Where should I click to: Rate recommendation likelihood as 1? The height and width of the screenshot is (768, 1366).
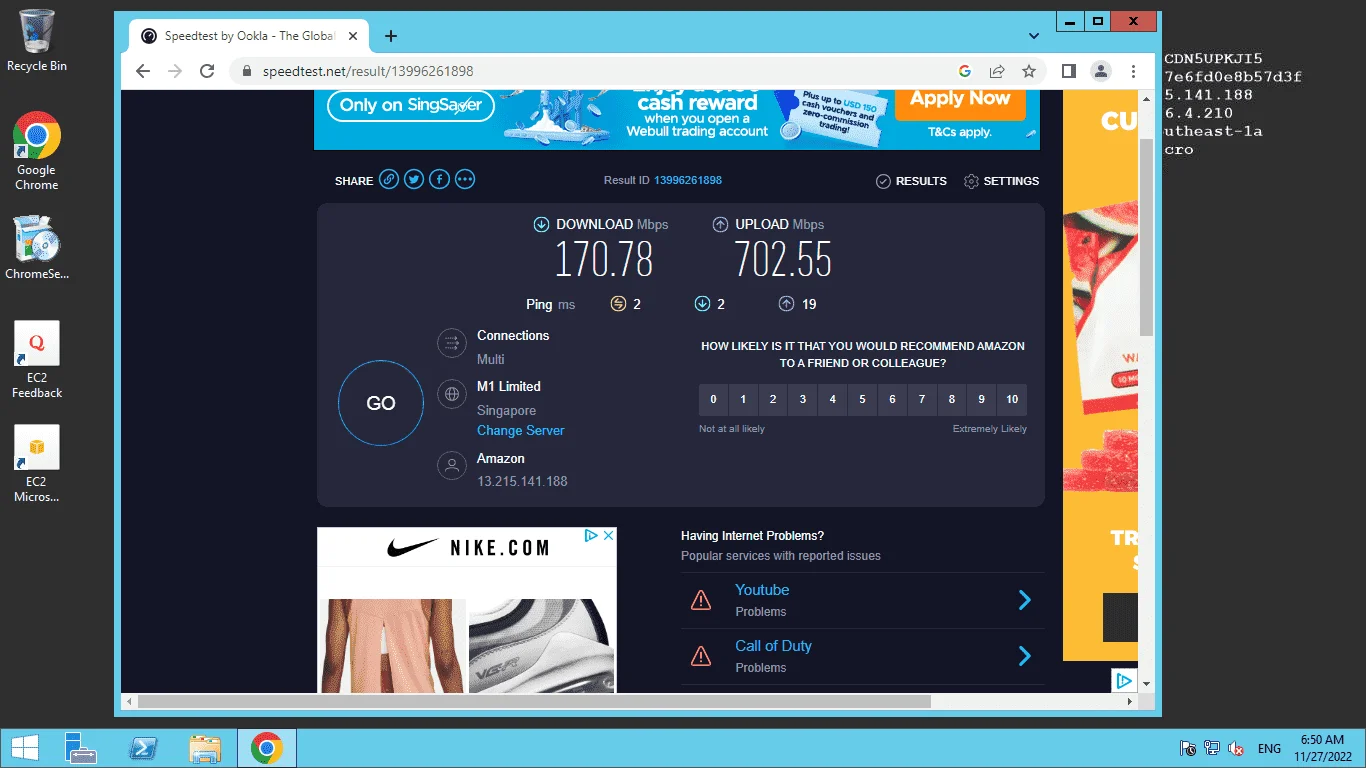point(743,399)
